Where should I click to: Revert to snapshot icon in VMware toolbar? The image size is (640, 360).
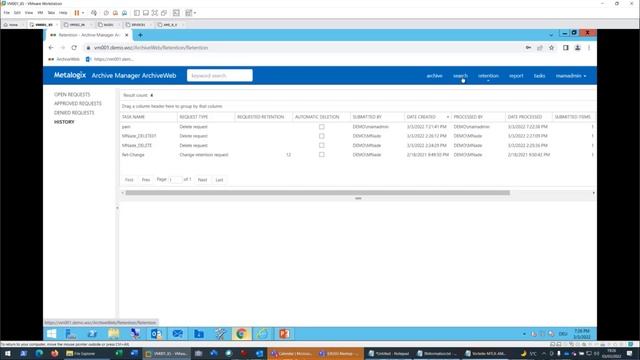[x=115, y=13]
